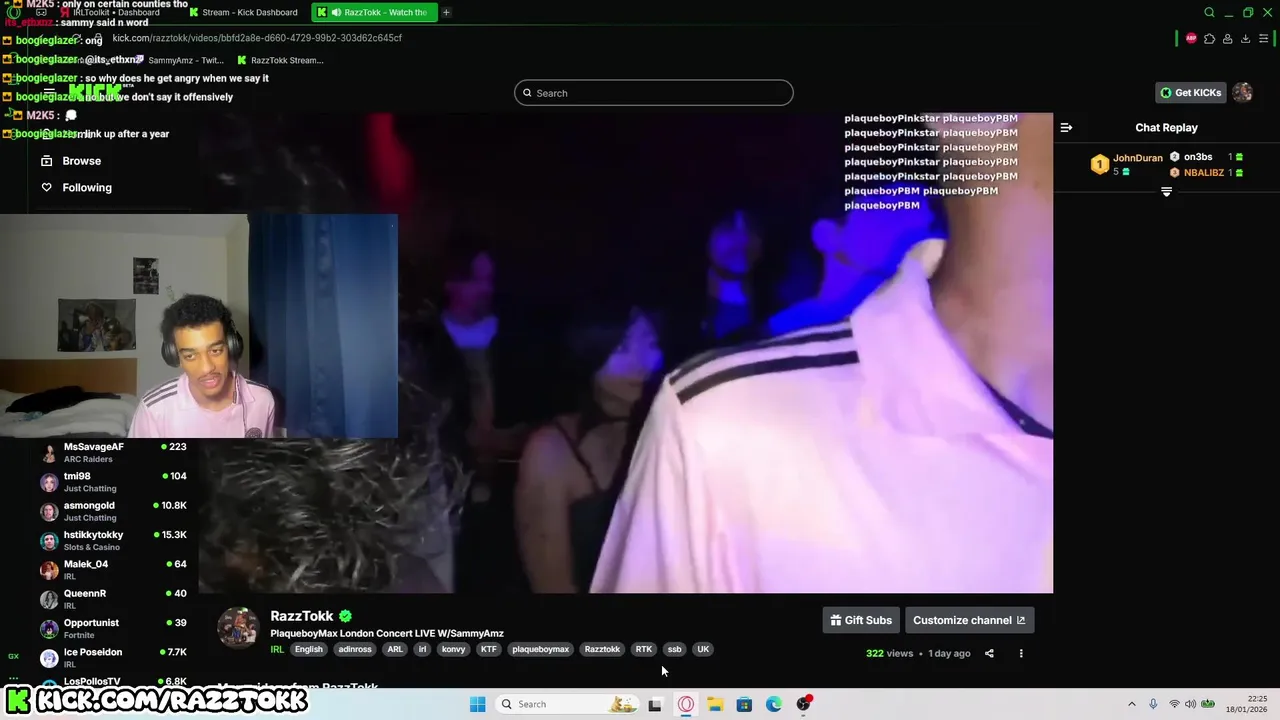Select the ARL tag

(395, 649)
